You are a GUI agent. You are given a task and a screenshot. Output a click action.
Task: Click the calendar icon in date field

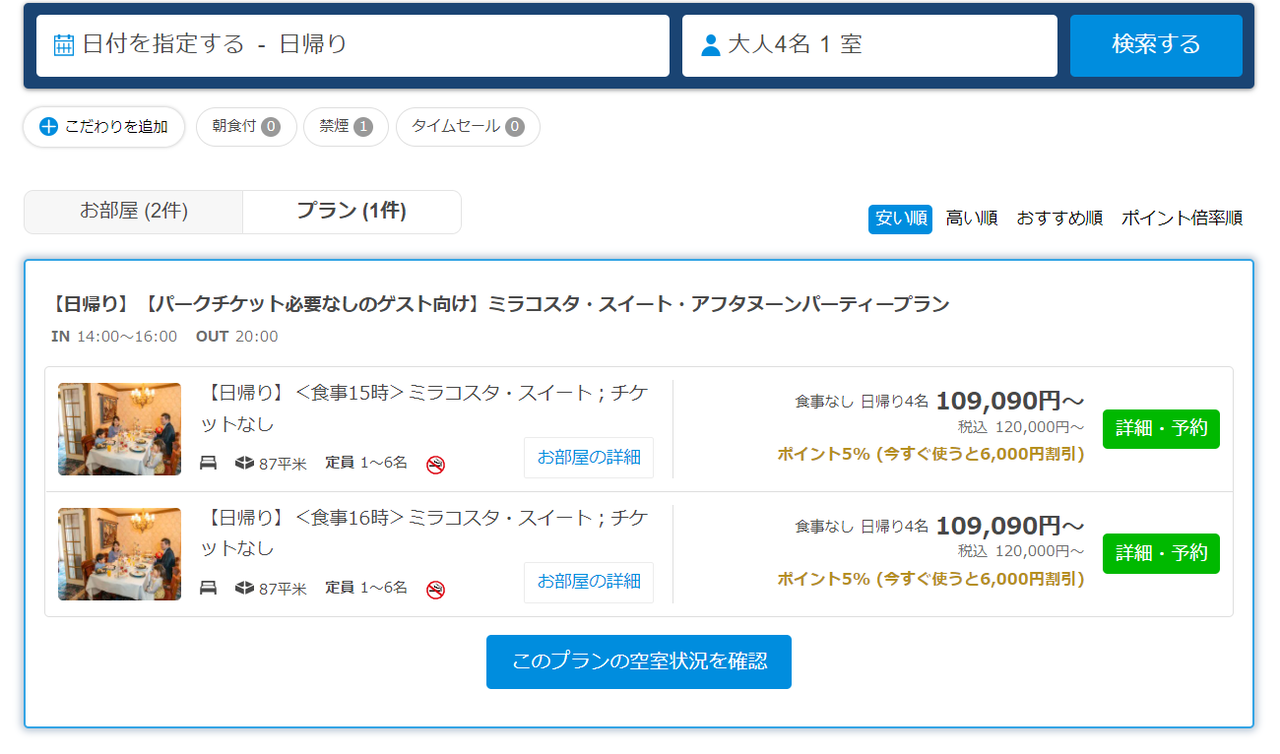[x=64, y=45]
